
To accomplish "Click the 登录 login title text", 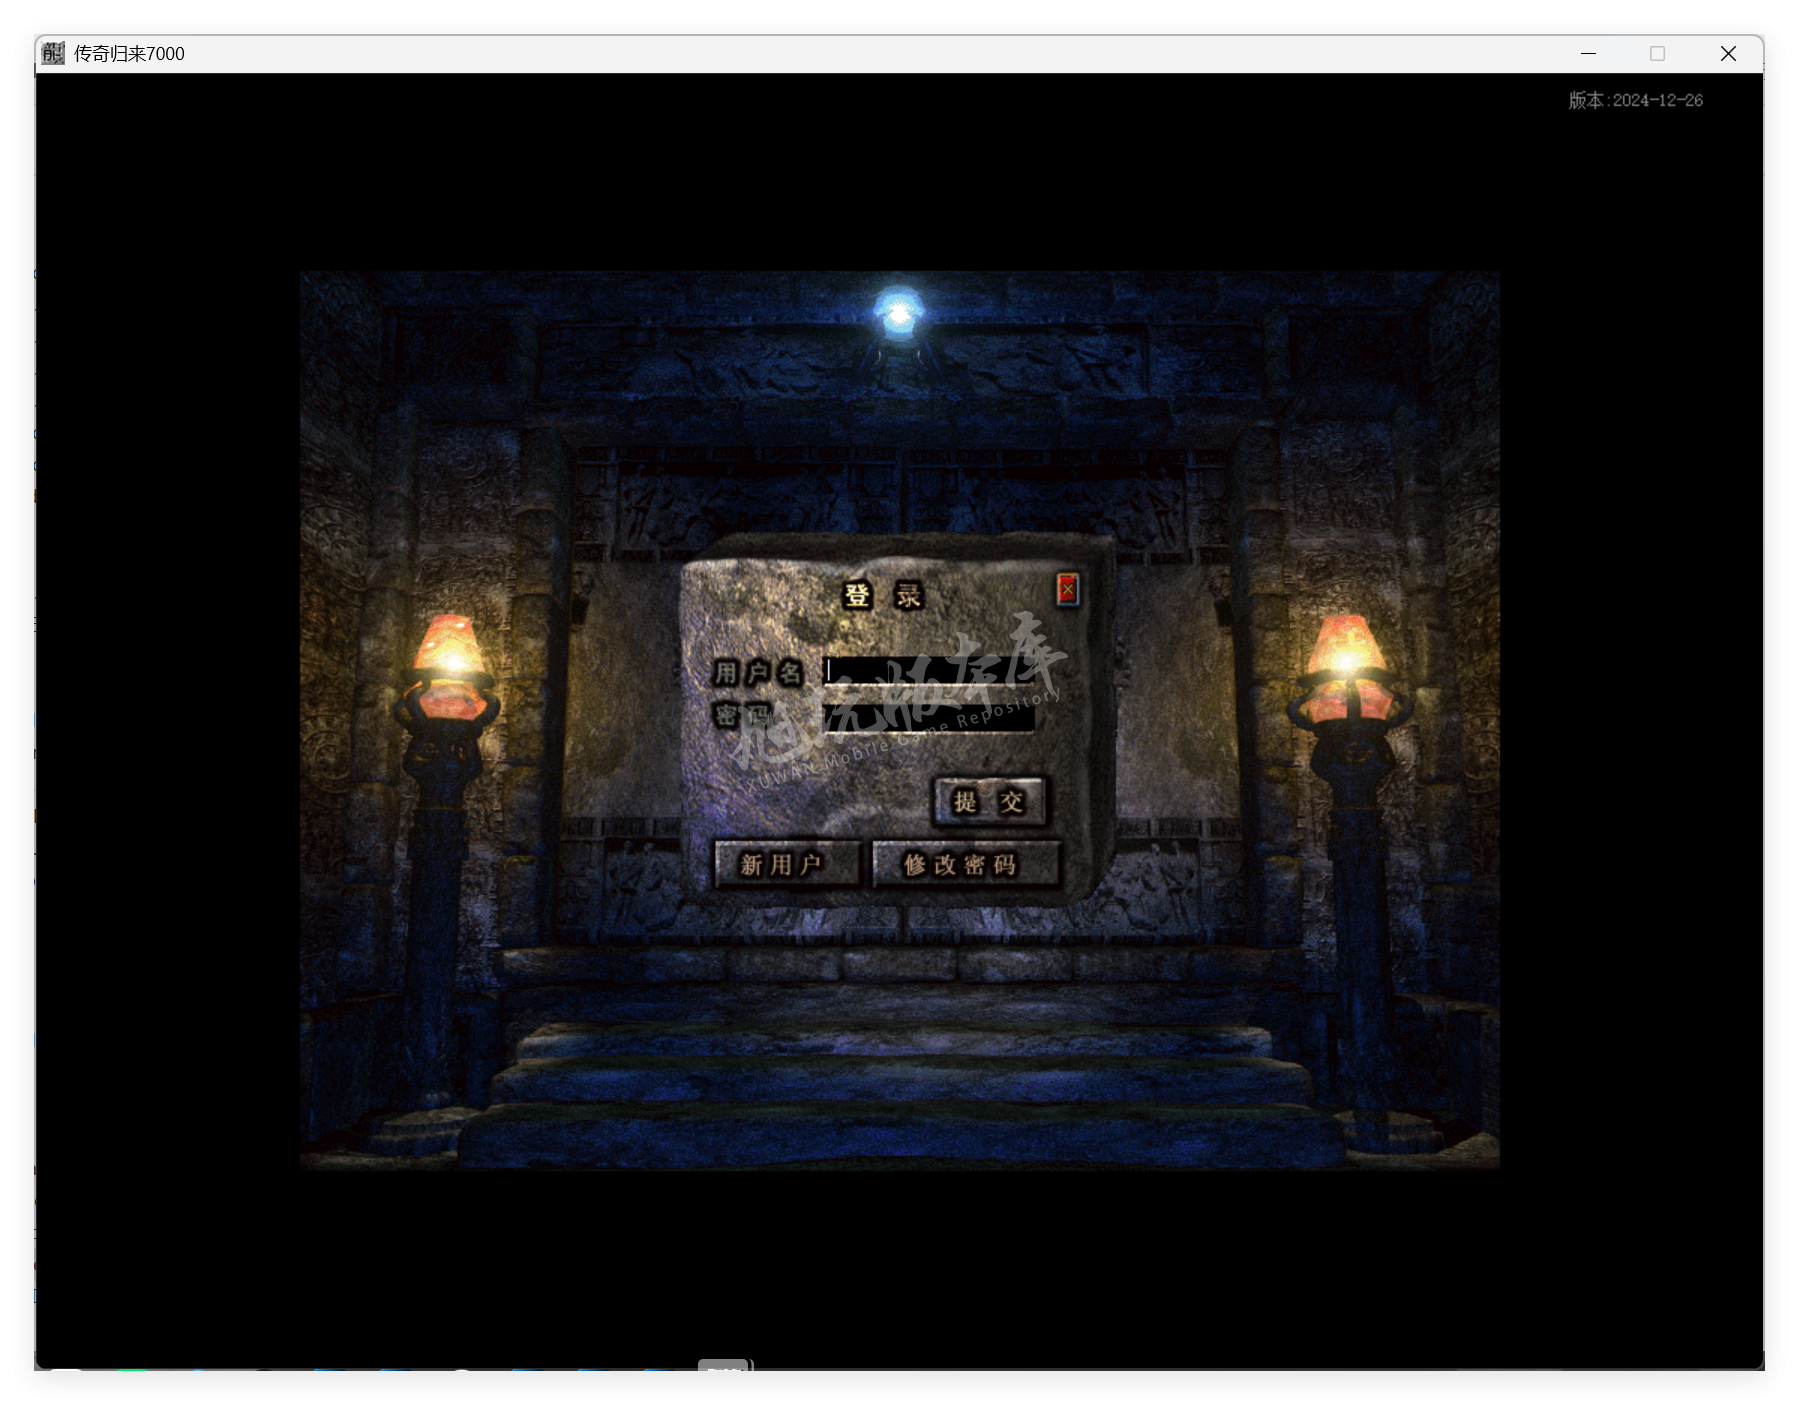I will point(882,596).
